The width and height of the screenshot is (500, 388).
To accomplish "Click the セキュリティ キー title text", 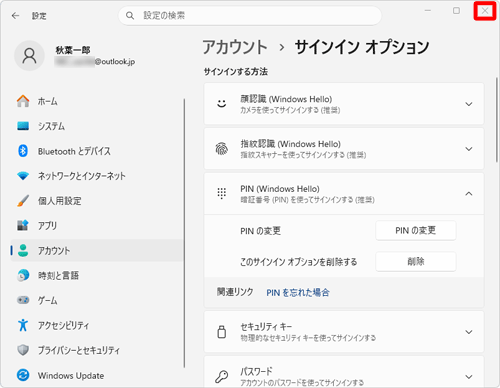I will click(x=266, y=327).
